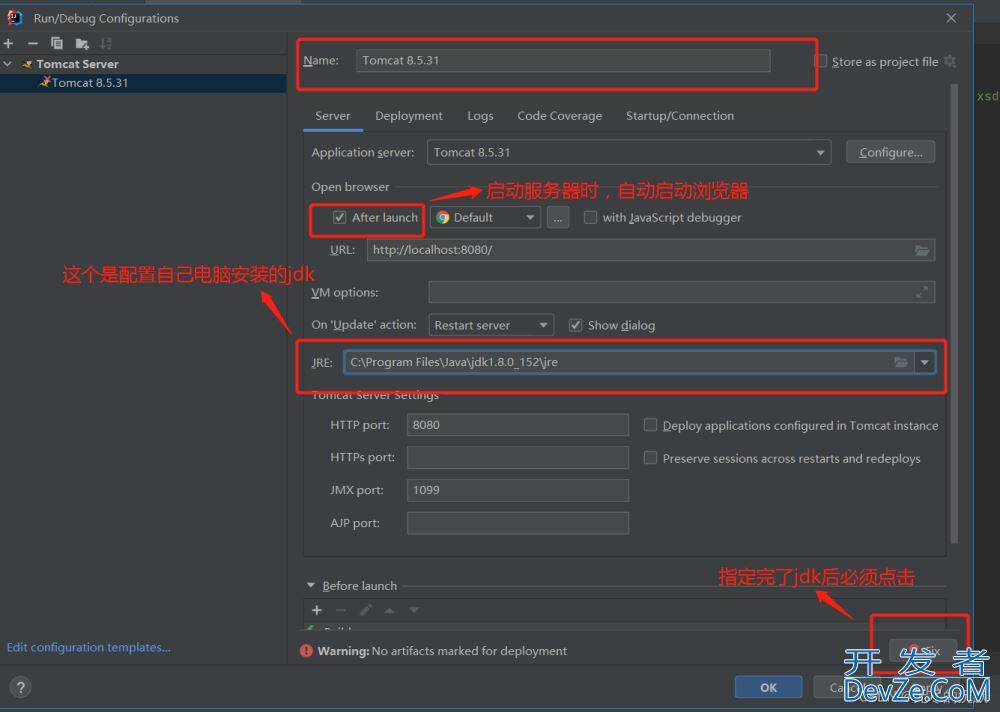Collapse the Before launch section
1000x712 pixels.
click(x=311, y=585)
